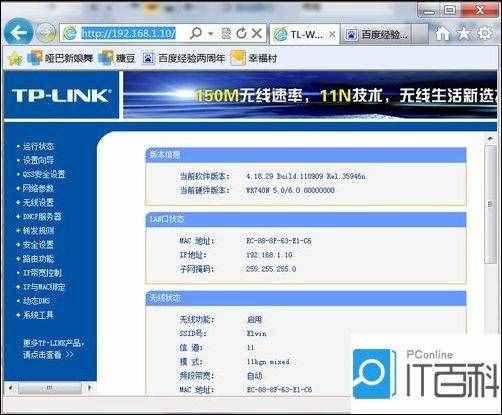Open browser tools gear icon
Viewport: 502px width, 415px height.
coord(485,33)
